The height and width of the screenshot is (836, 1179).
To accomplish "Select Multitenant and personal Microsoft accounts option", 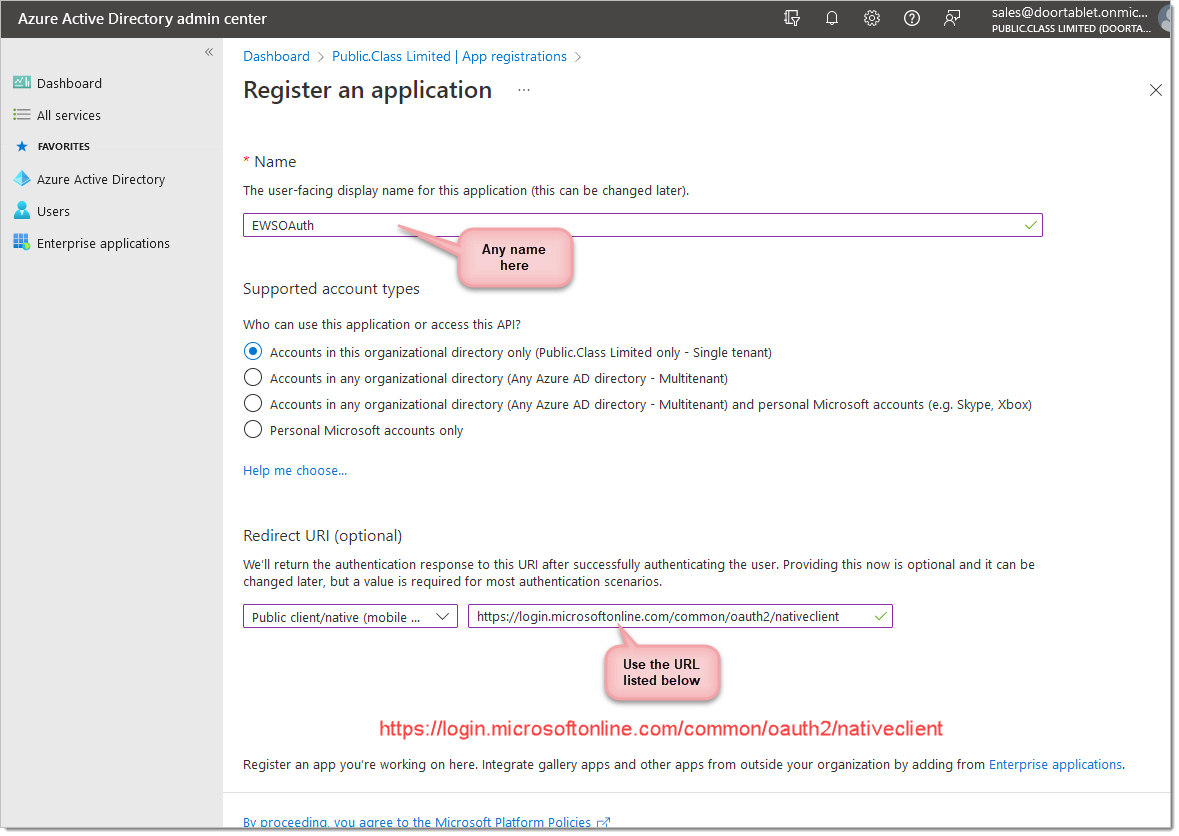I will pos(253,404).
